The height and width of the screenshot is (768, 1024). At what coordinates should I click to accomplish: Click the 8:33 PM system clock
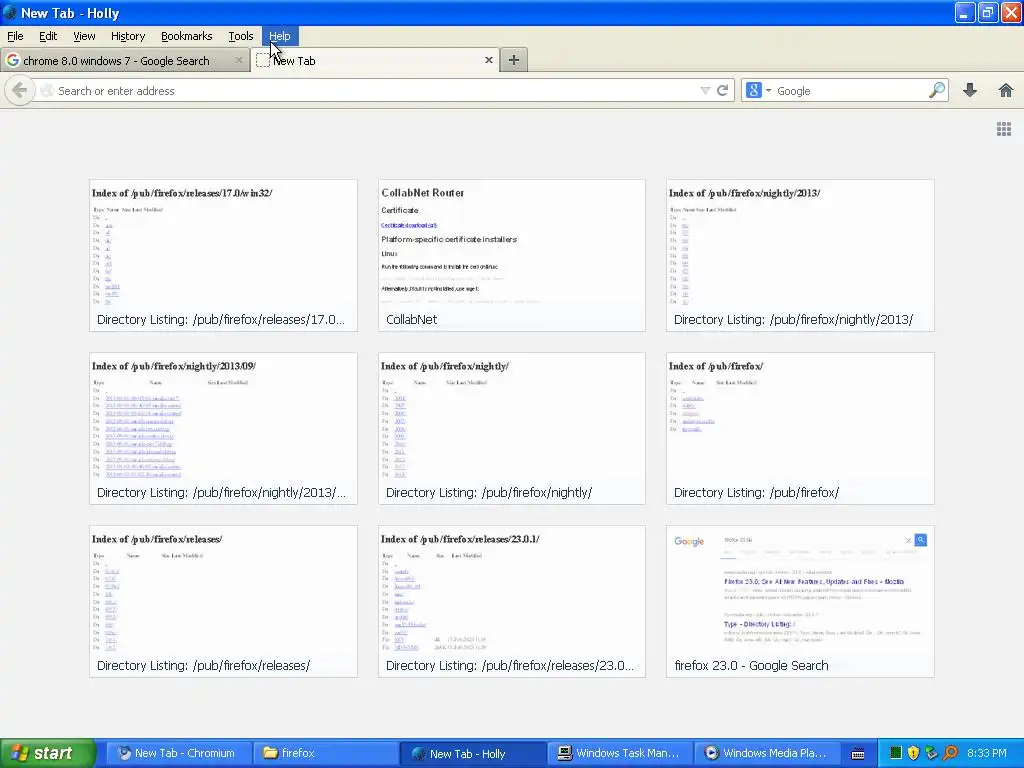click(987, 753)
